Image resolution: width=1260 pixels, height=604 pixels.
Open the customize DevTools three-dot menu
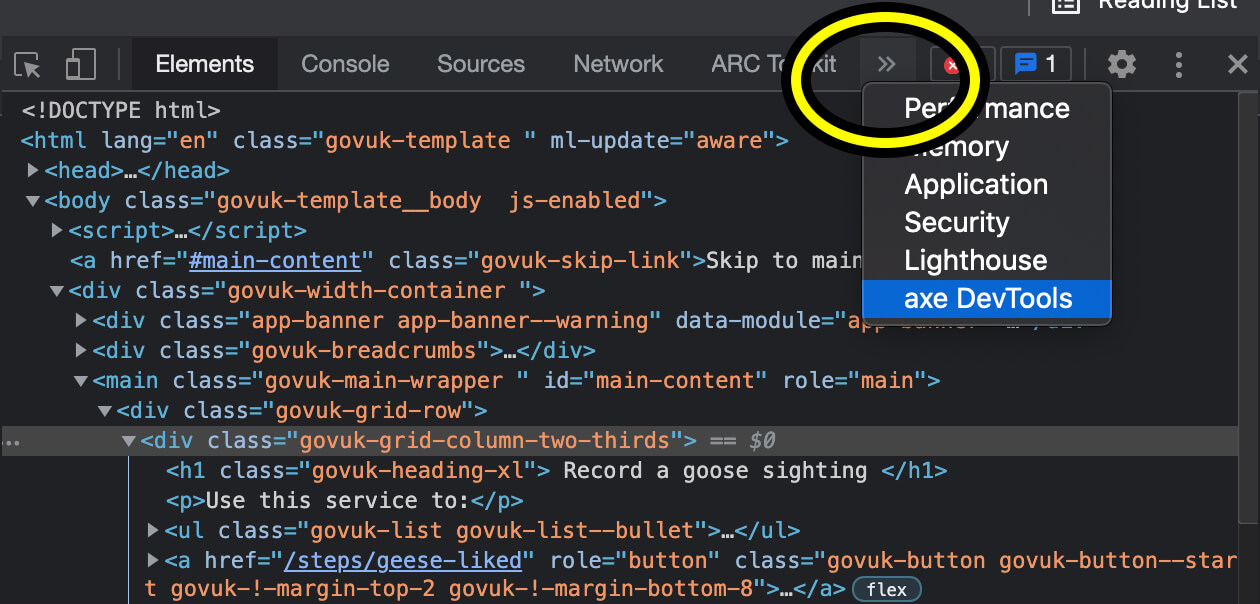coord(1179,64)
